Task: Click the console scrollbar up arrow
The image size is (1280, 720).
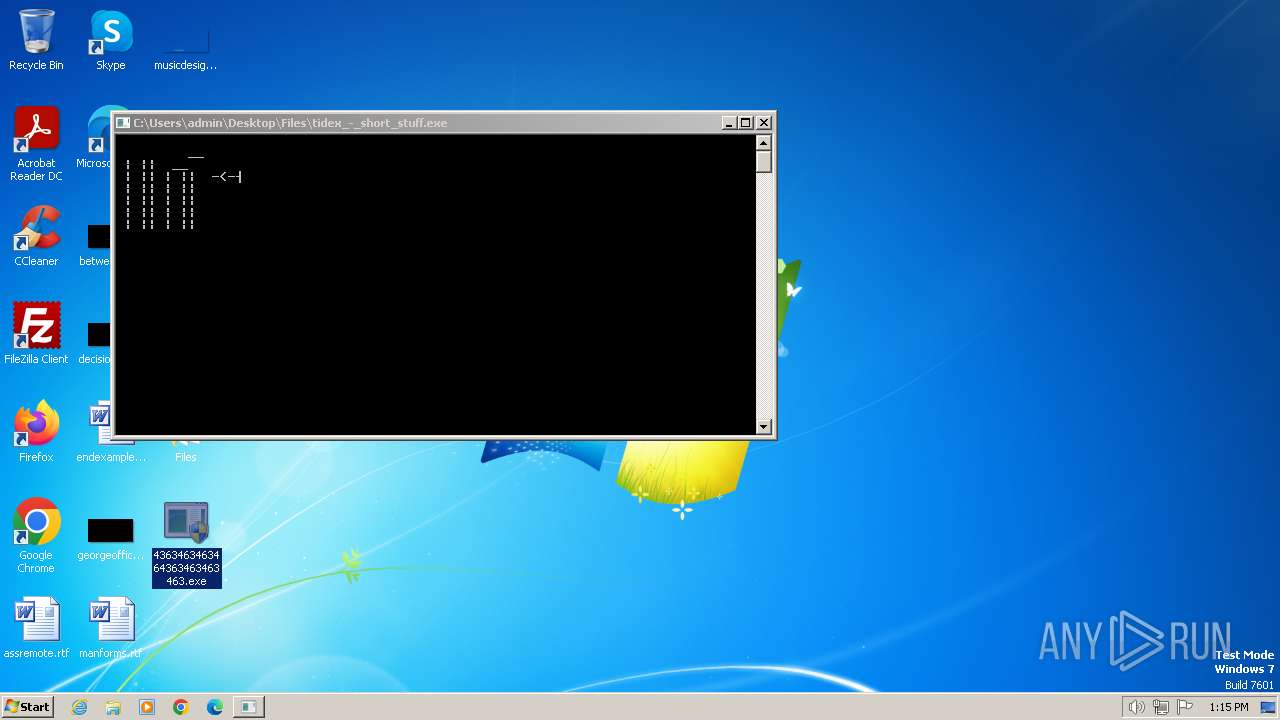Action: (x=764, y=142)
